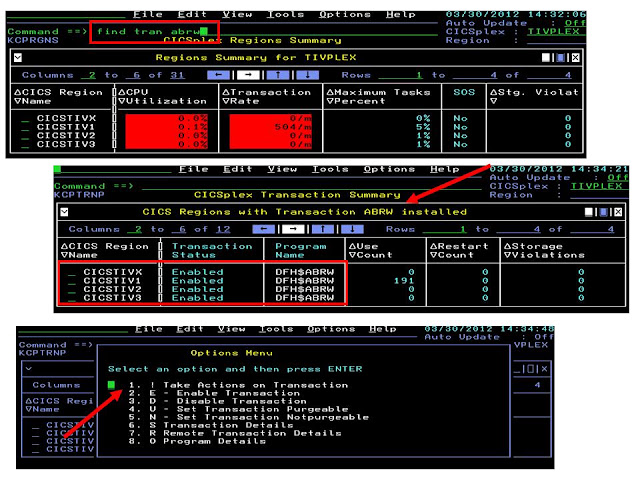Screen dimensions: 640x480
Task: Sort by Maximum Tasks Percent column
Action: coord(378,97)
